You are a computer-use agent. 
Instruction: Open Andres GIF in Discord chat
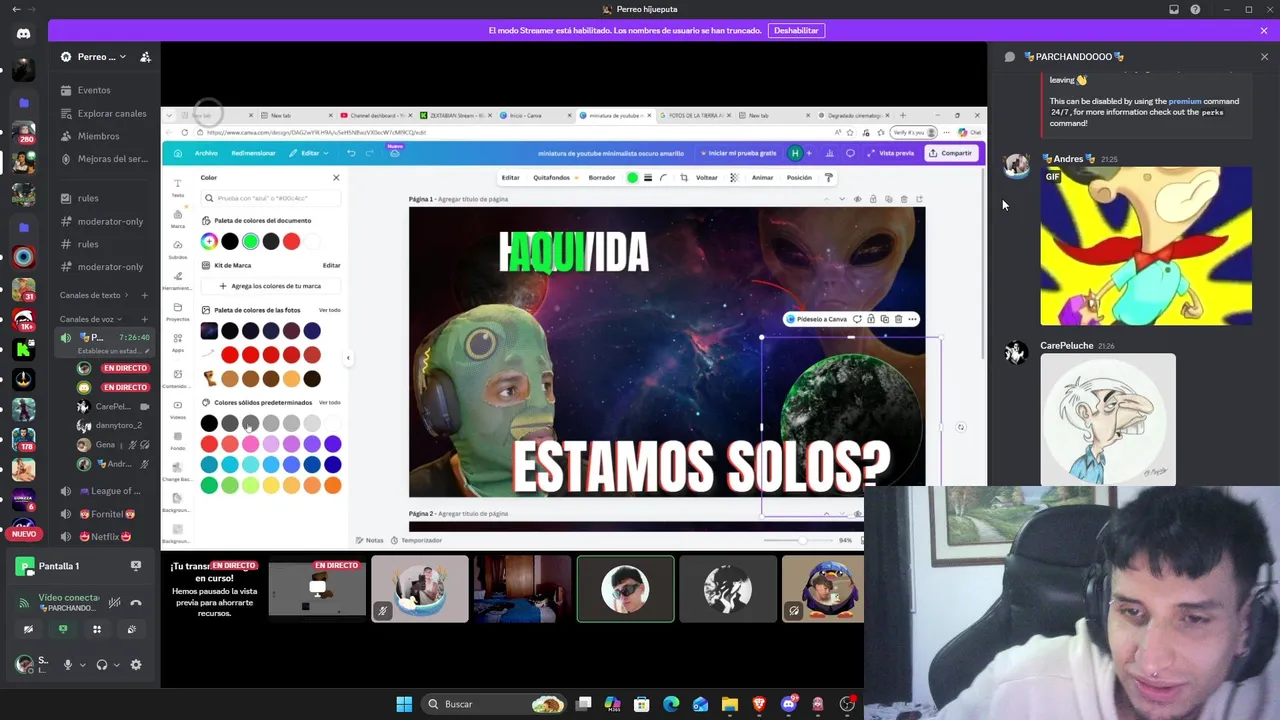click(1146, 246)
